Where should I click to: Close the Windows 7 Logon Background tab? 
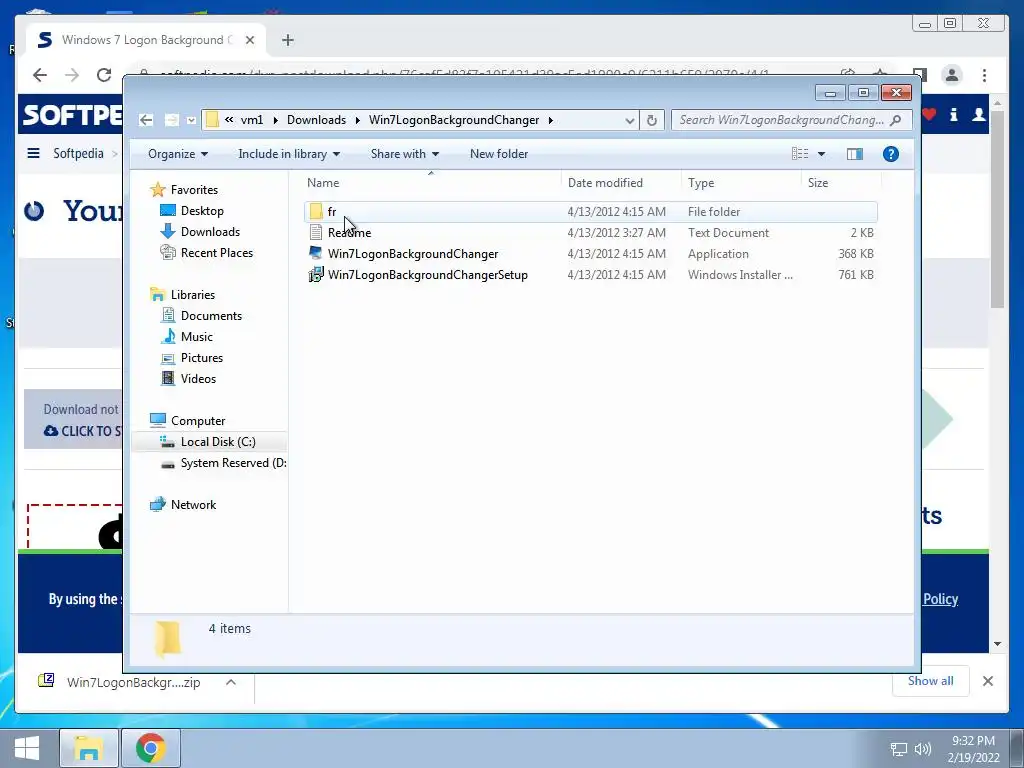[249, 40]
